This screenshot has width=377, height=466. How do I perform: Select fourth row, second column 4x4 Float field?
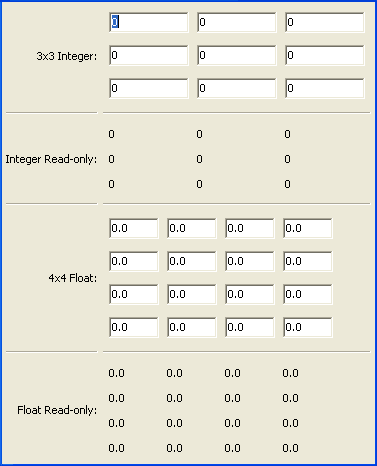pos(192,327)
